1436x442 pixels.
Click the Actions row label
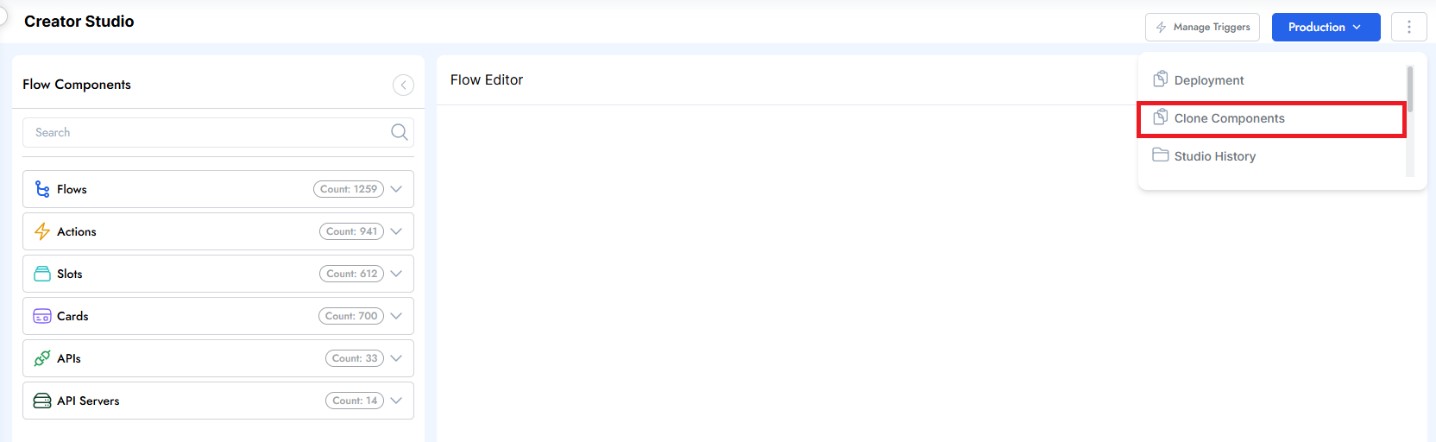tap(77, 231)
